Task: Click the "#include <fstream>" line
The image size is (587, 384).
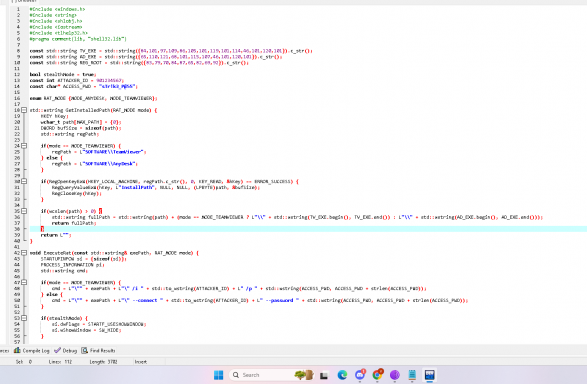Action: click(56, 27)
